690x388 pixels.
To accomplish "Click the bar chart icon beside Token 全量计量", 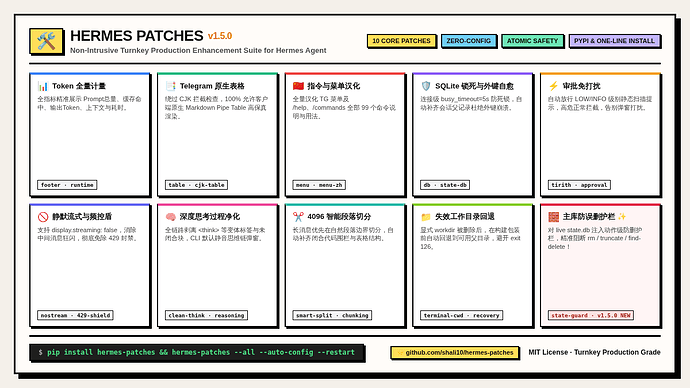I will point(43,86).
